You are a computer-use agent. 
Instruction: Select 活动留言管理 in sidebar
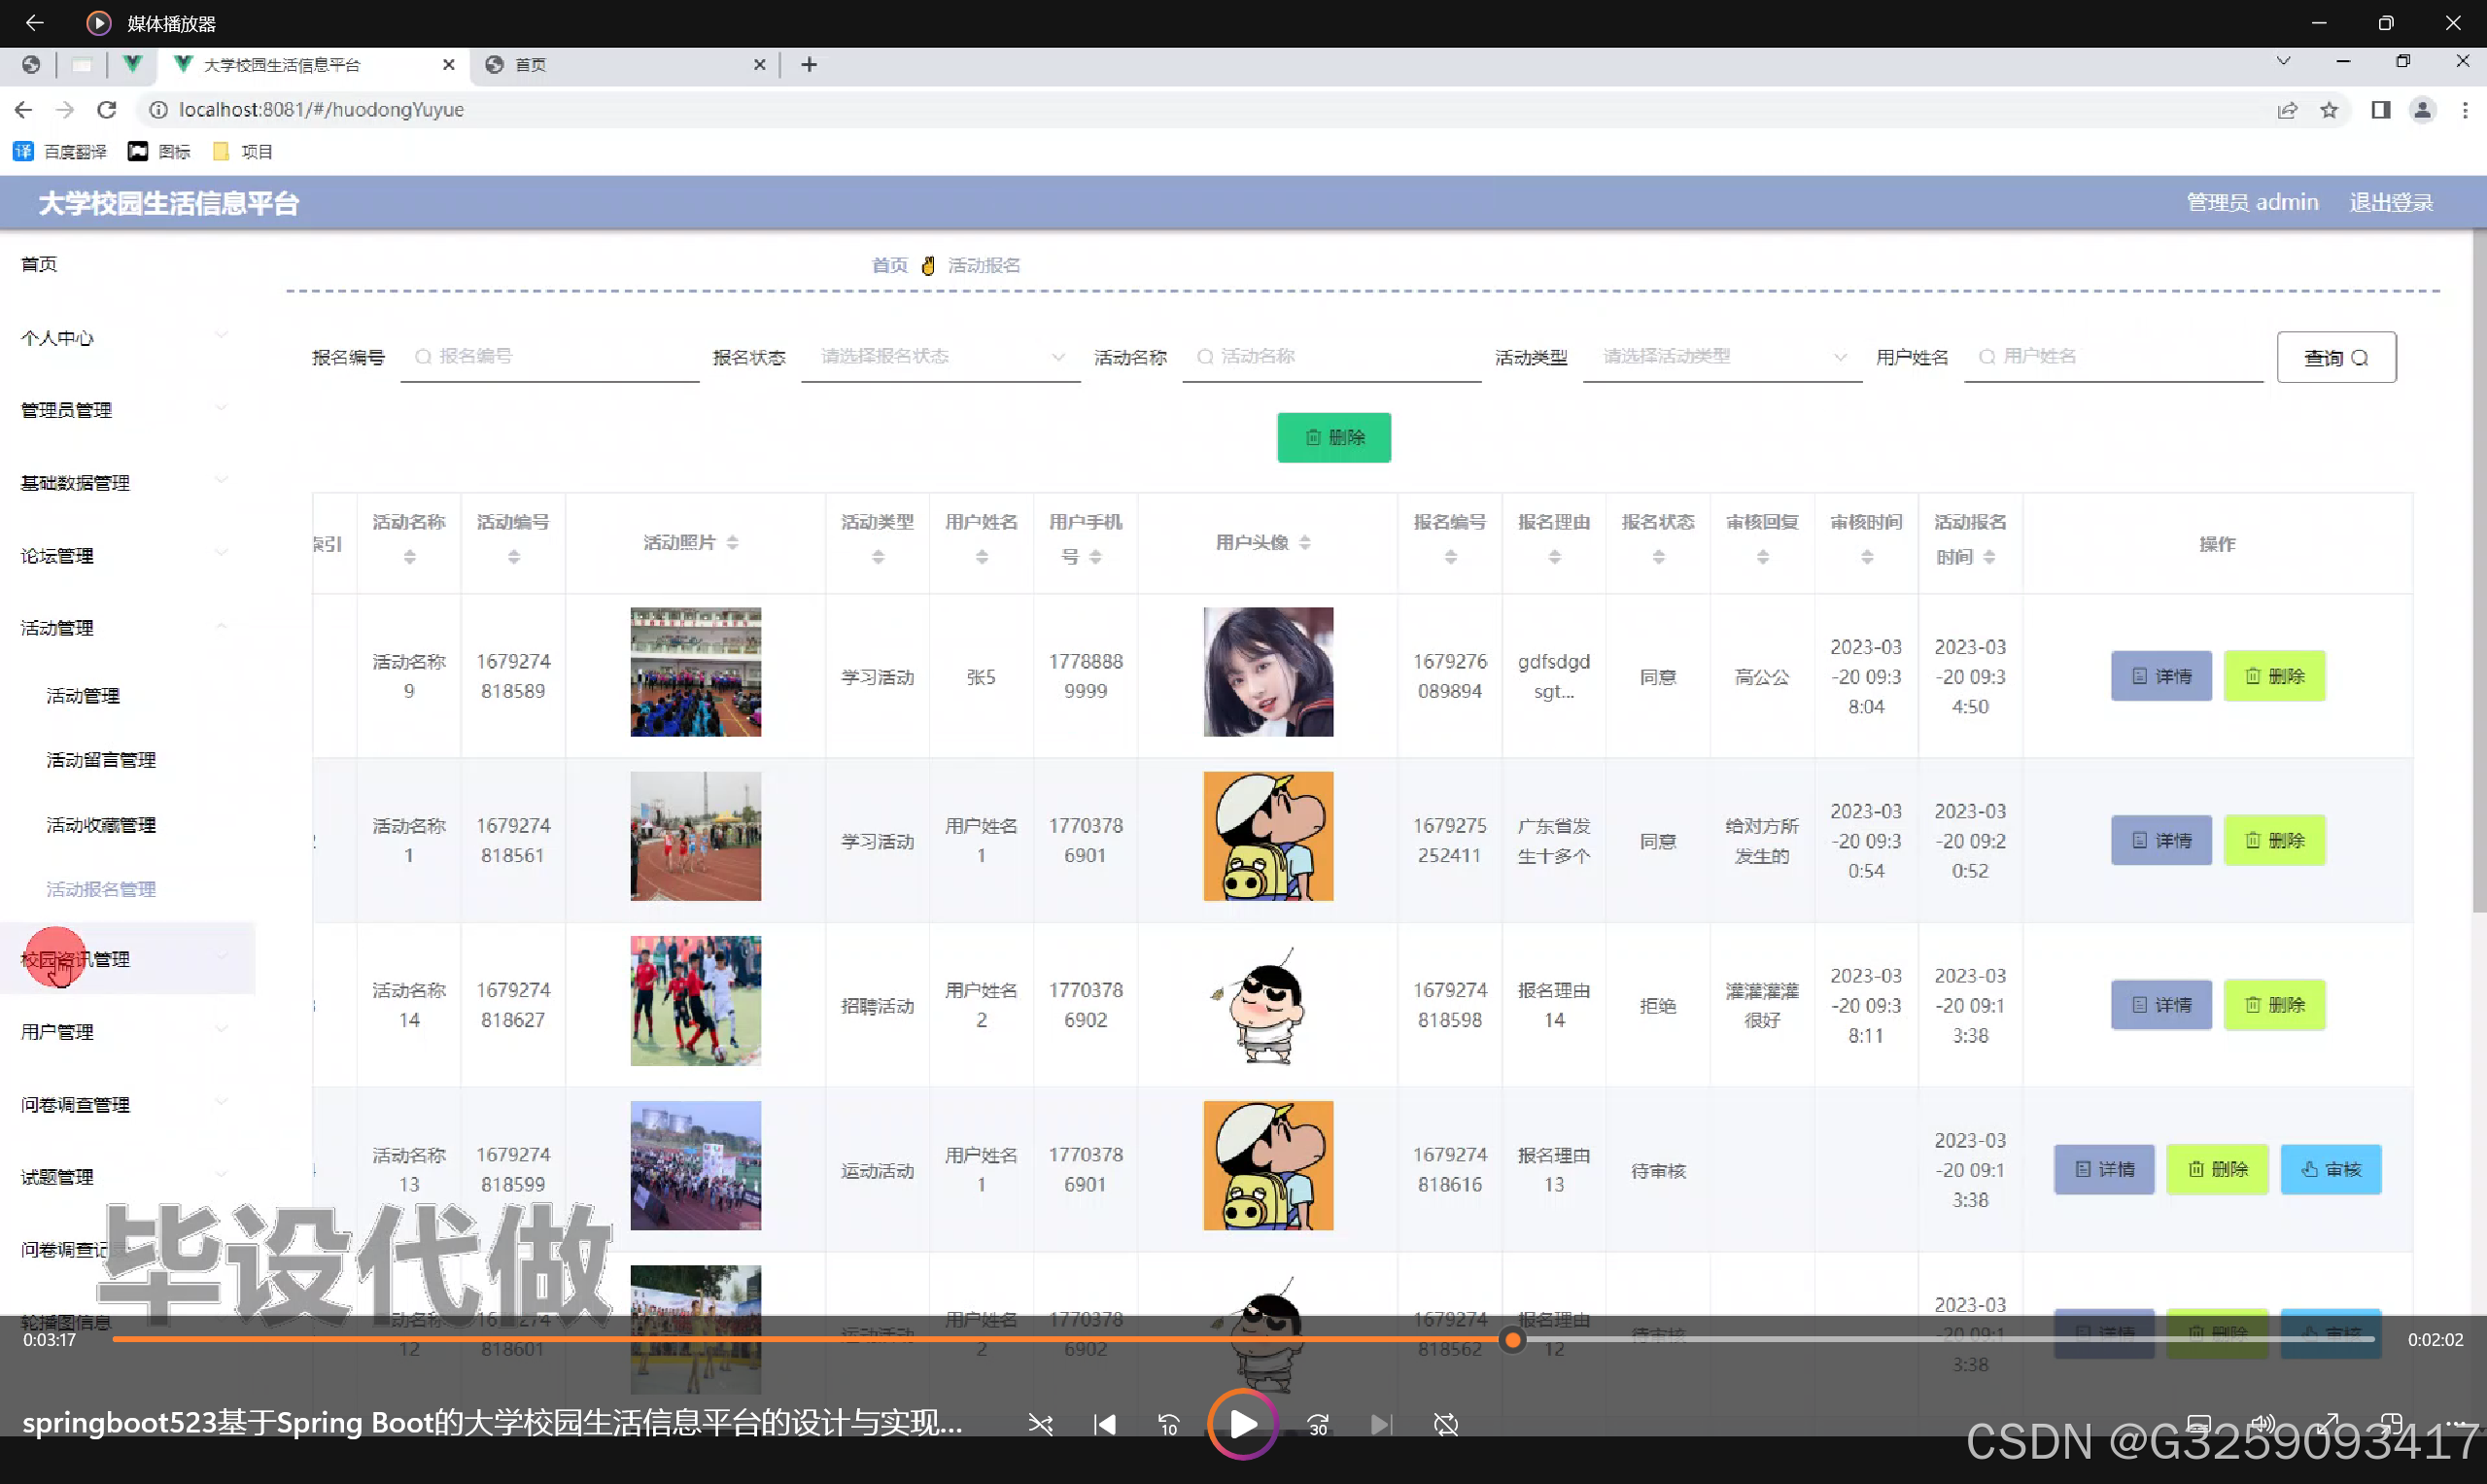tap(101, 760)
